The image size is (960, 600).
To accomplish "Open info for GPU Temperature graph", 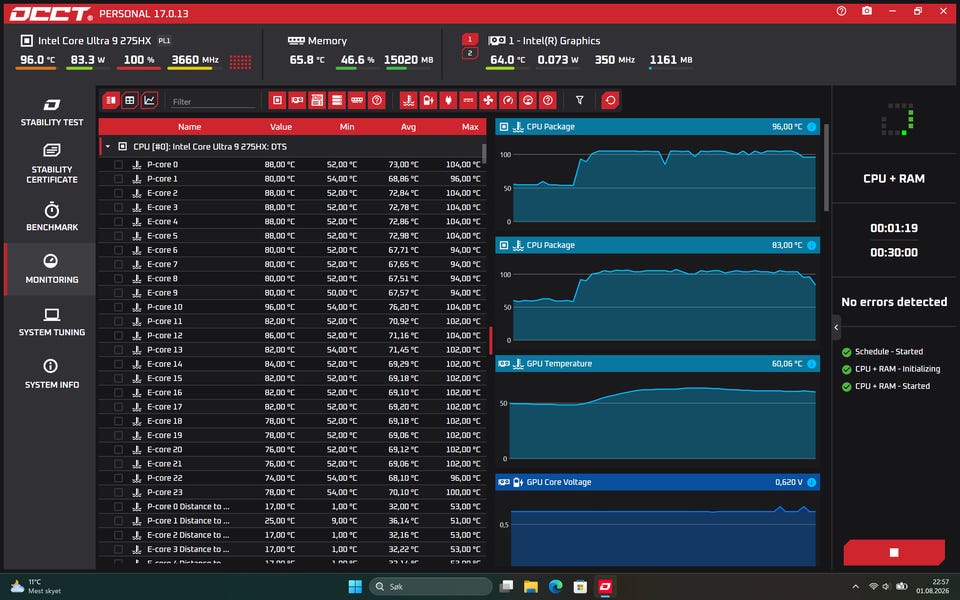I will (x=811, y=364).
